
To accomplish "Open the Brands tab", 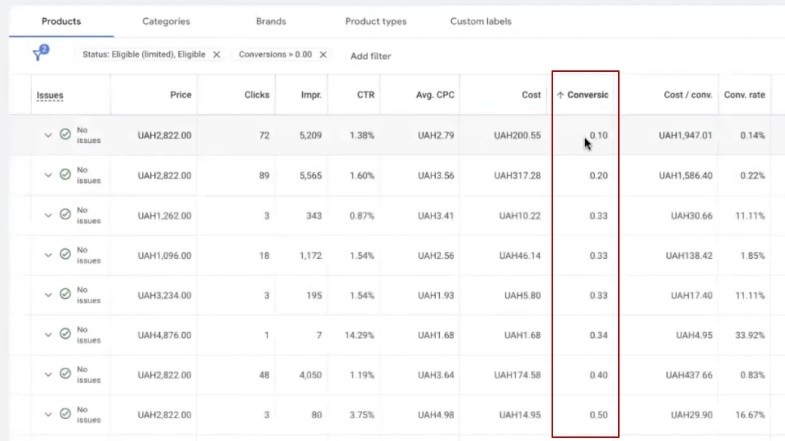I will pyautogui.click(x=271, y=21).
